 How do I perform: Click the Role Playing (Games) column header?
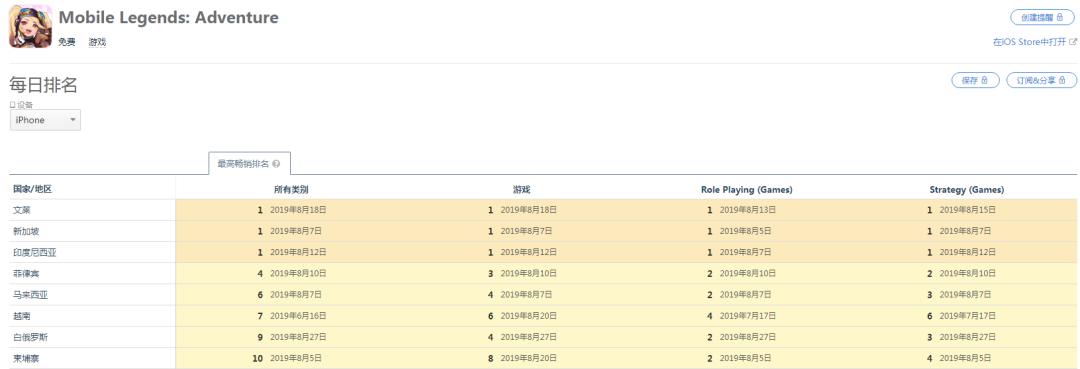[747, 189]
